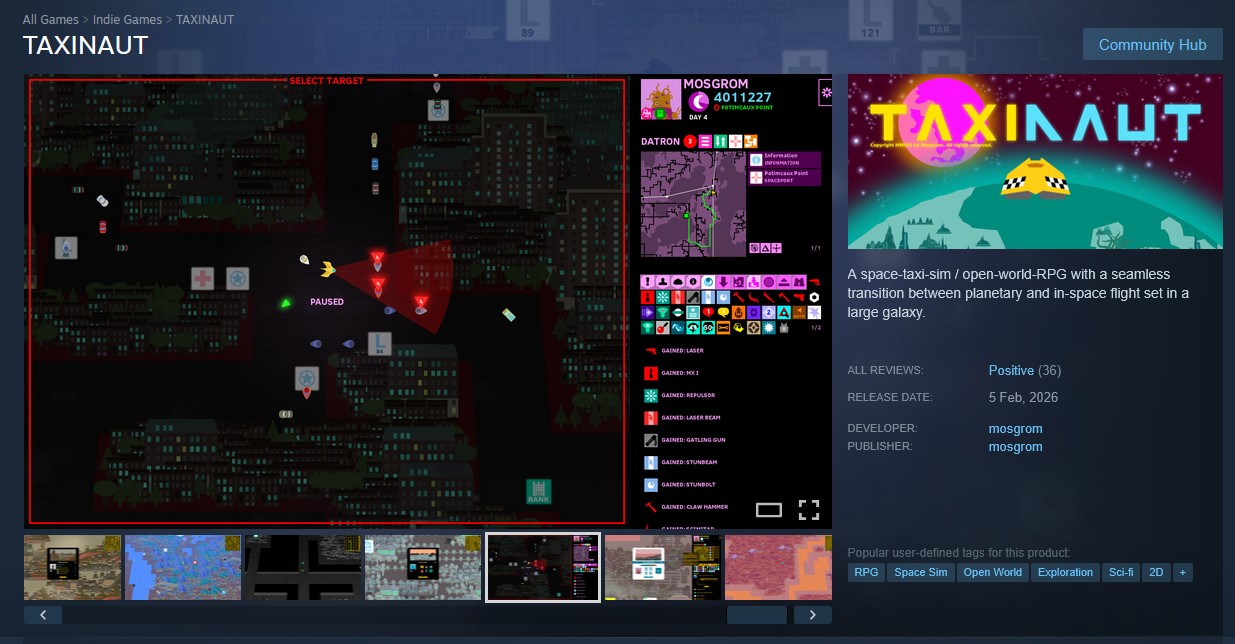Show the pink and orange terrain thumbnail
The height and width of the screenshot is (644, 1235).
[x=778, y=567]
